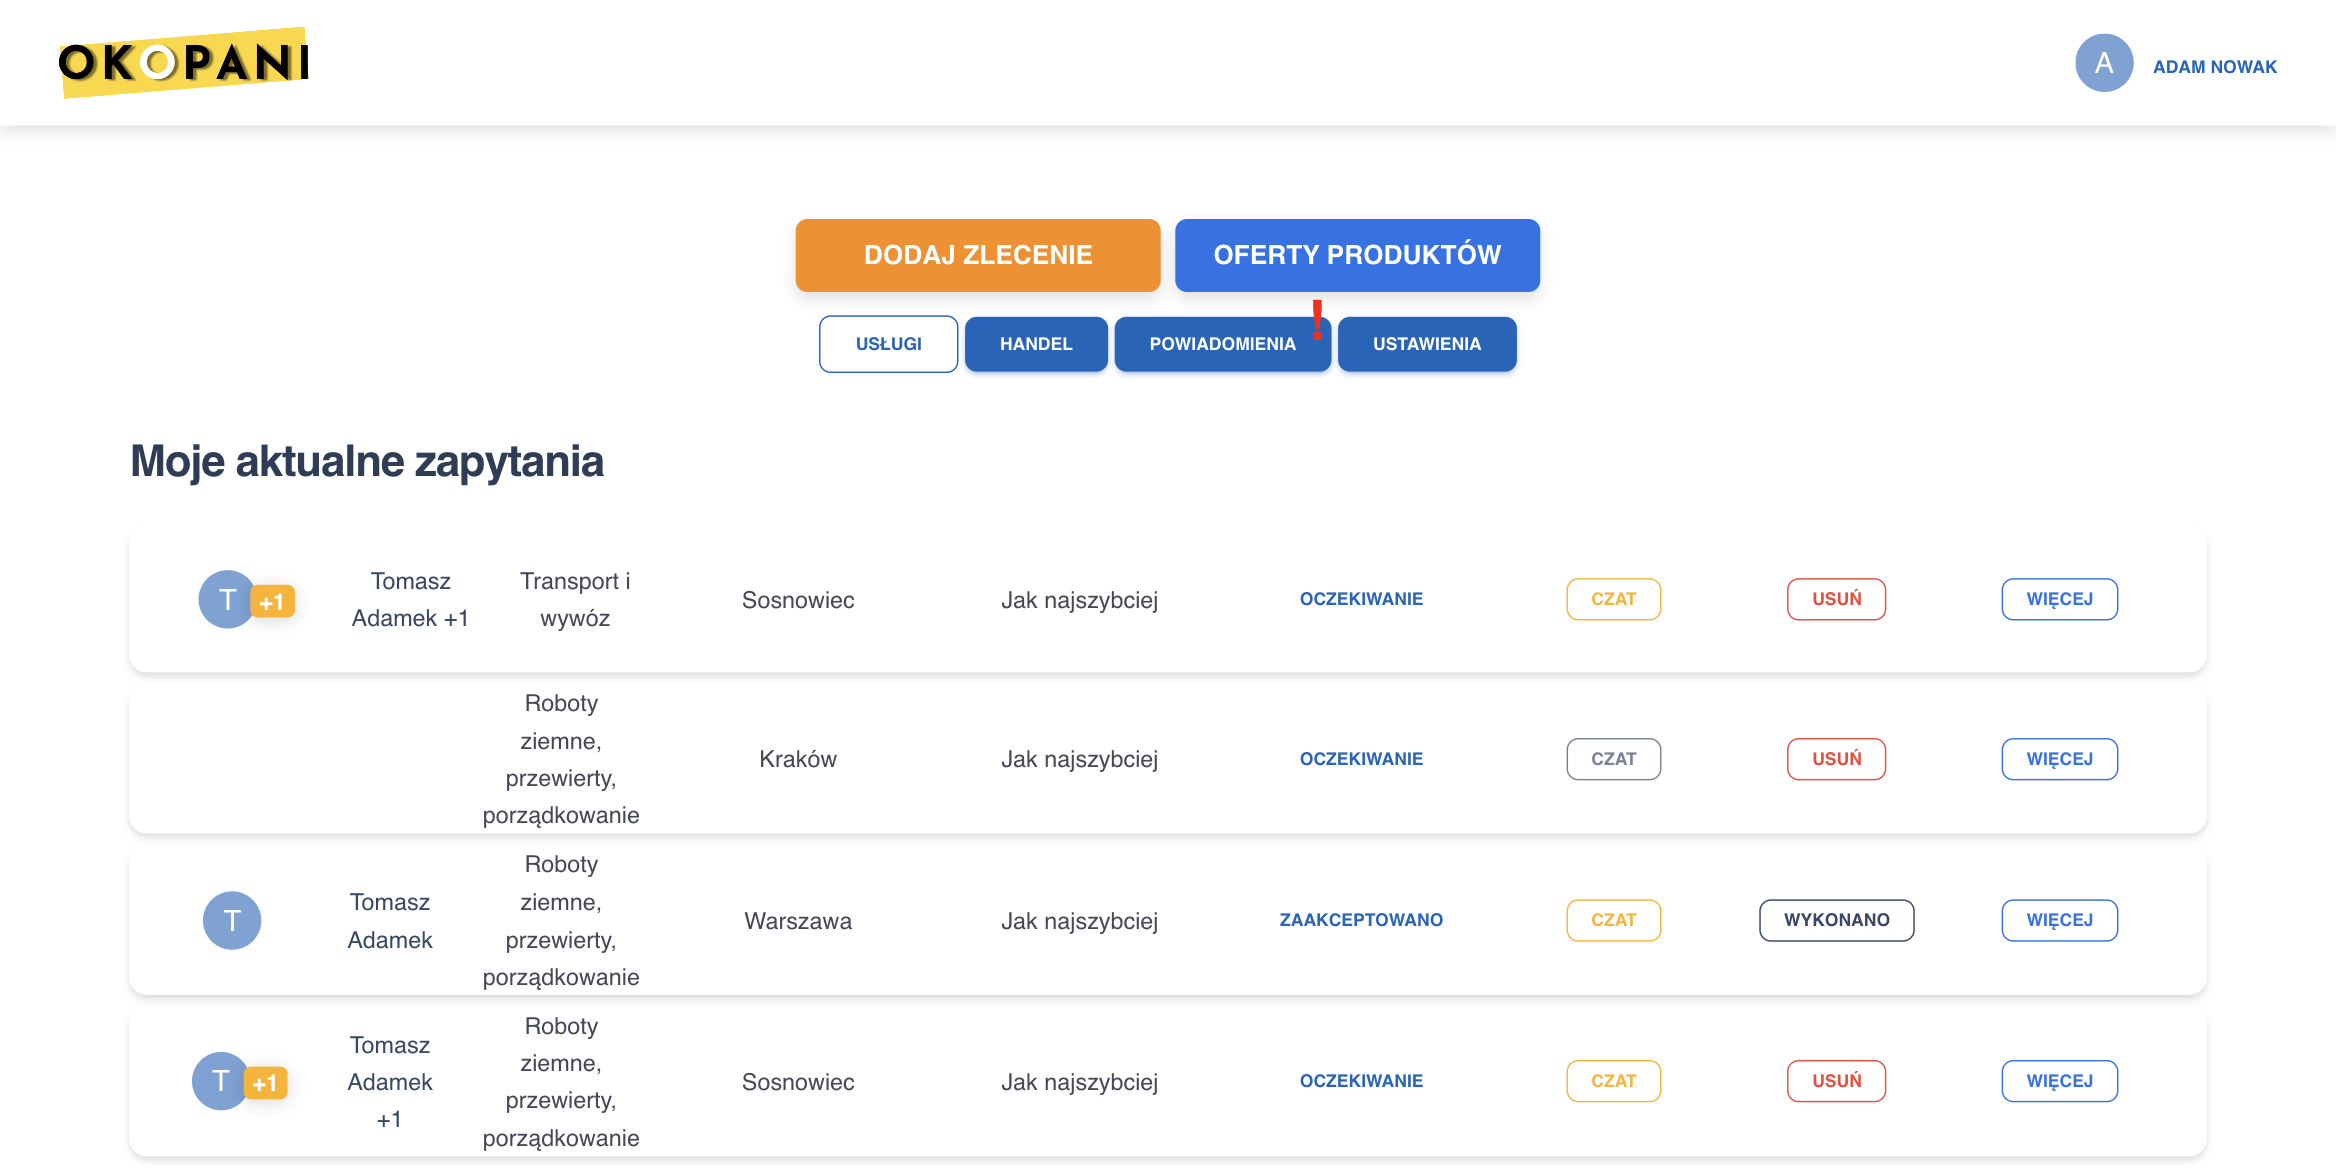This screenshot has width=2336, height=1168.
Task: Click the 'Warszawa' city cell
Action: (797, 921)
